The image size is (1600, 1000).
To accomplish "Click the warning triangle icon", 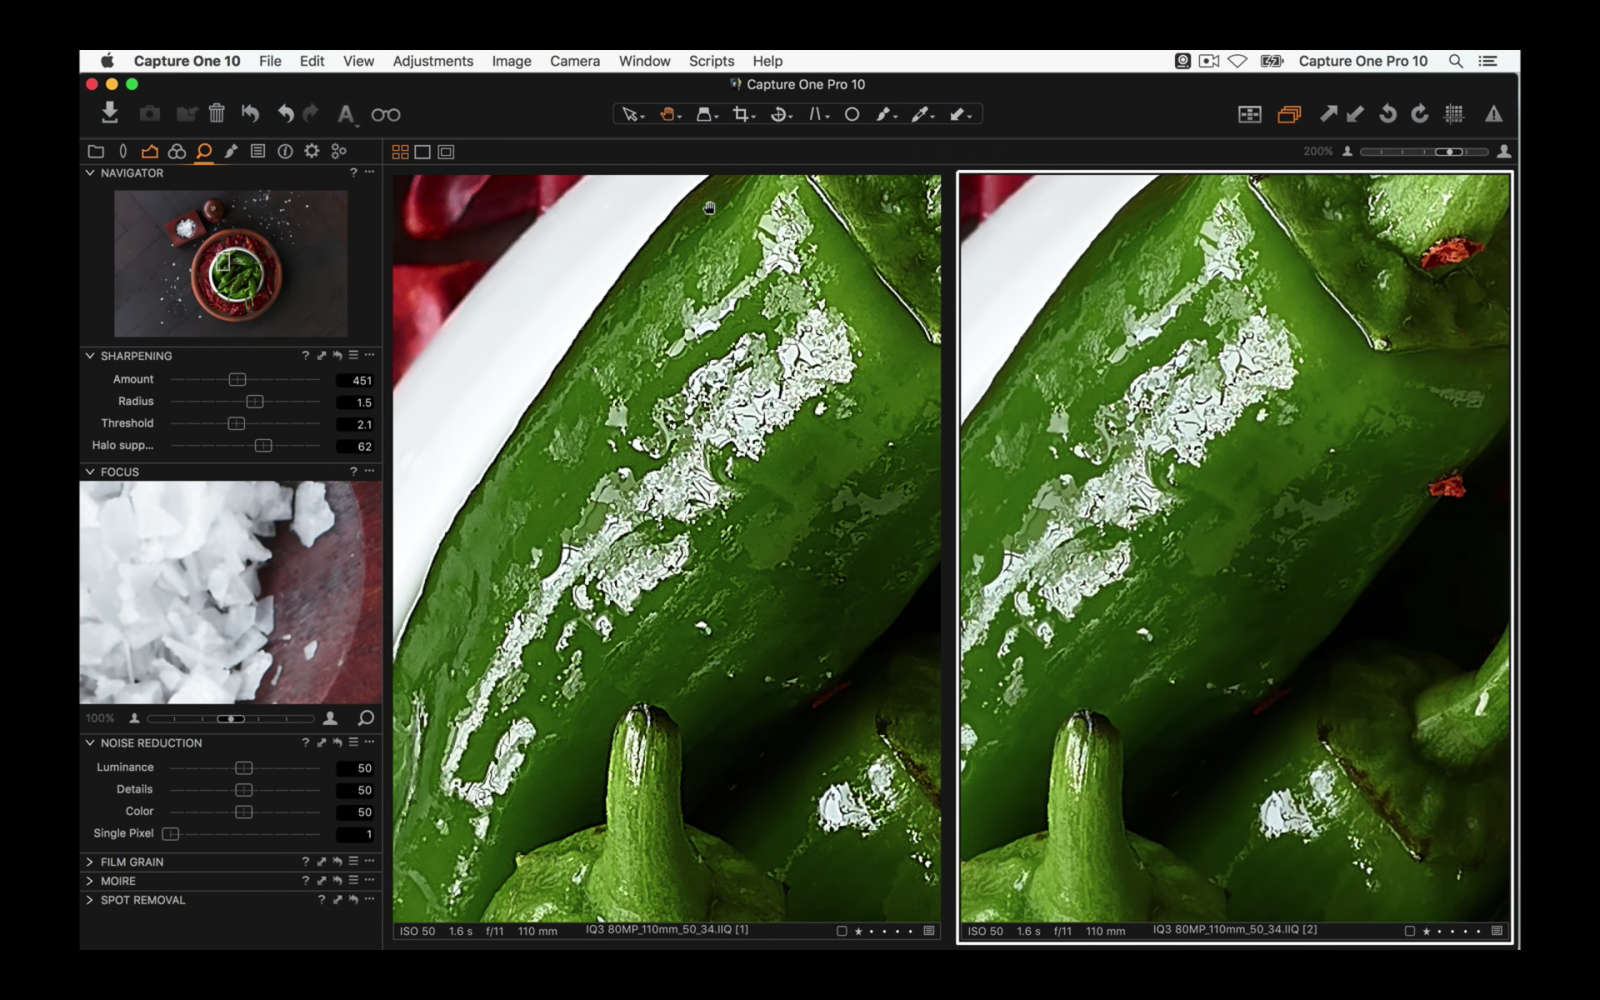I will 1492,114.
